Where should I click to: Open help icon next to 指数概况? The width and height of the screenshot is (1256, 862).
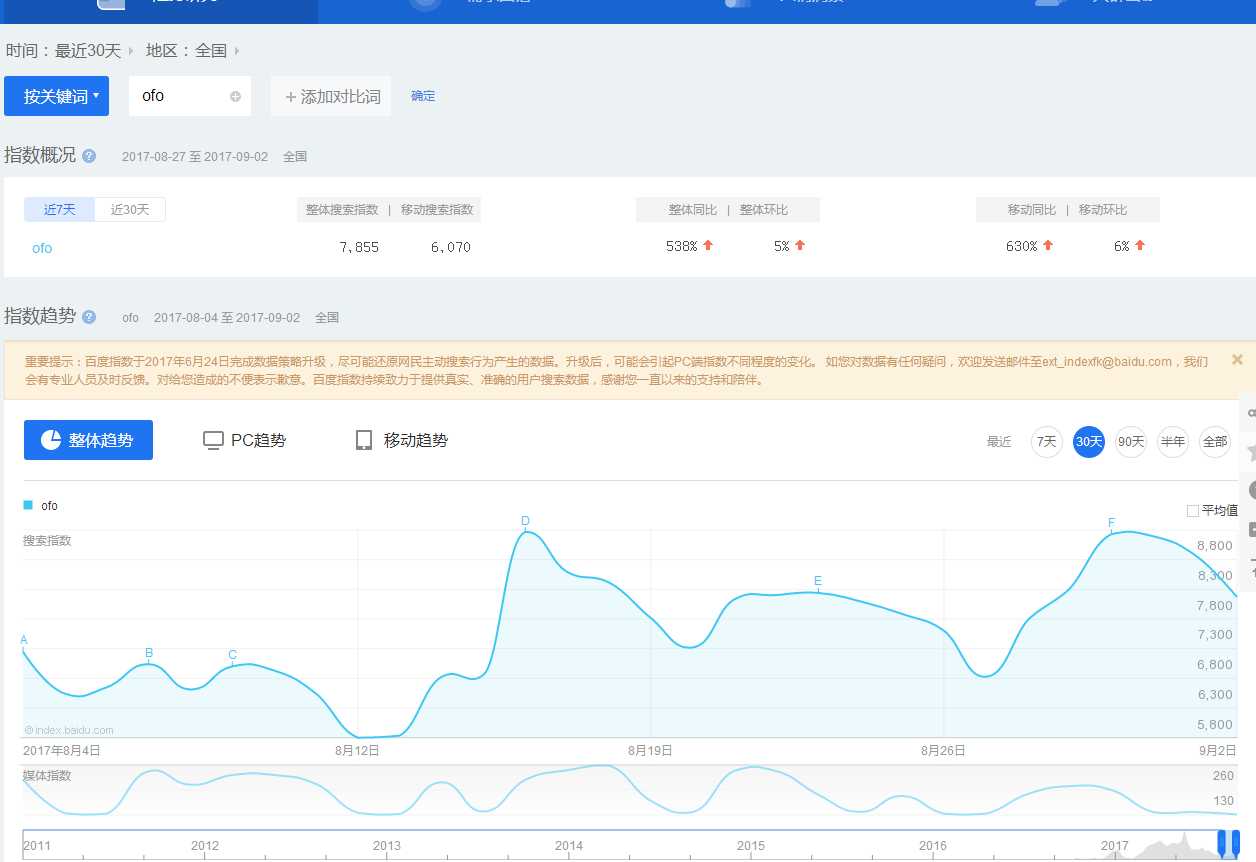(89, 156)
